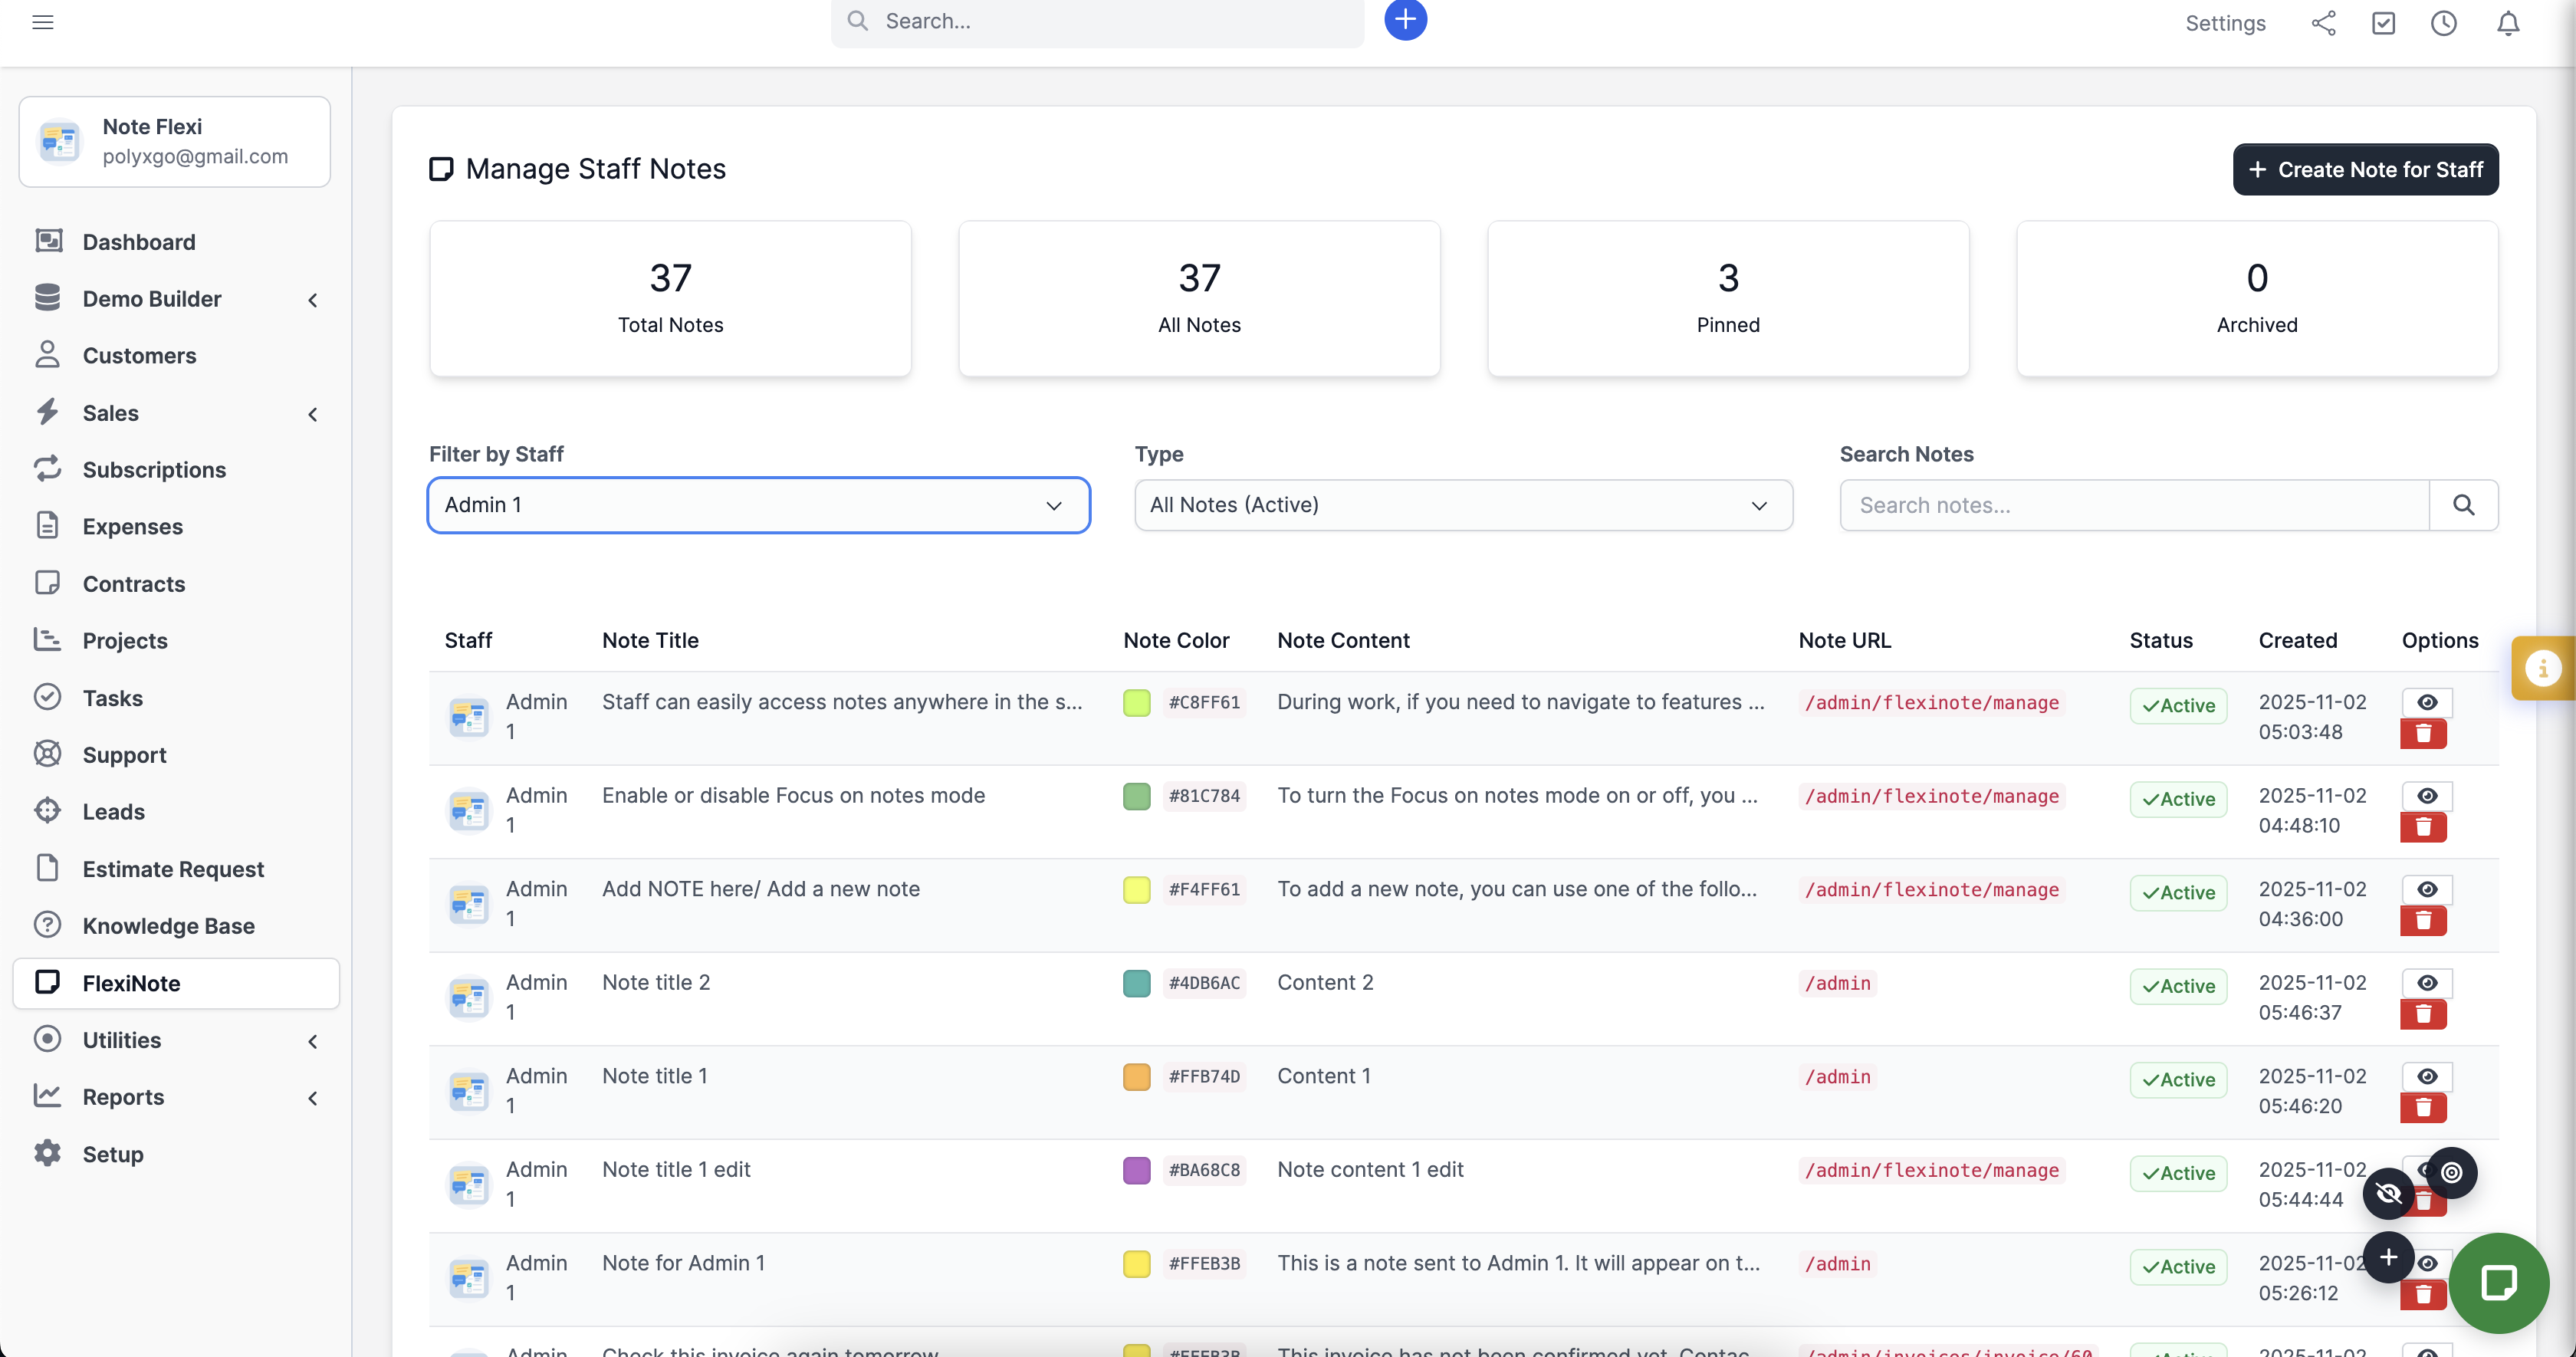Open Knowledge Base in the sidebar
Image resolution: width=2576 pixels, height=1357 pixels.
pyautogui.click(x=168, y=926)
